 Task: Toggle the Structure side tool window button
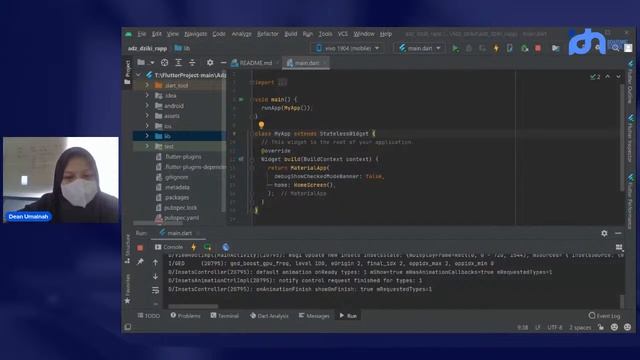[127, 249]
